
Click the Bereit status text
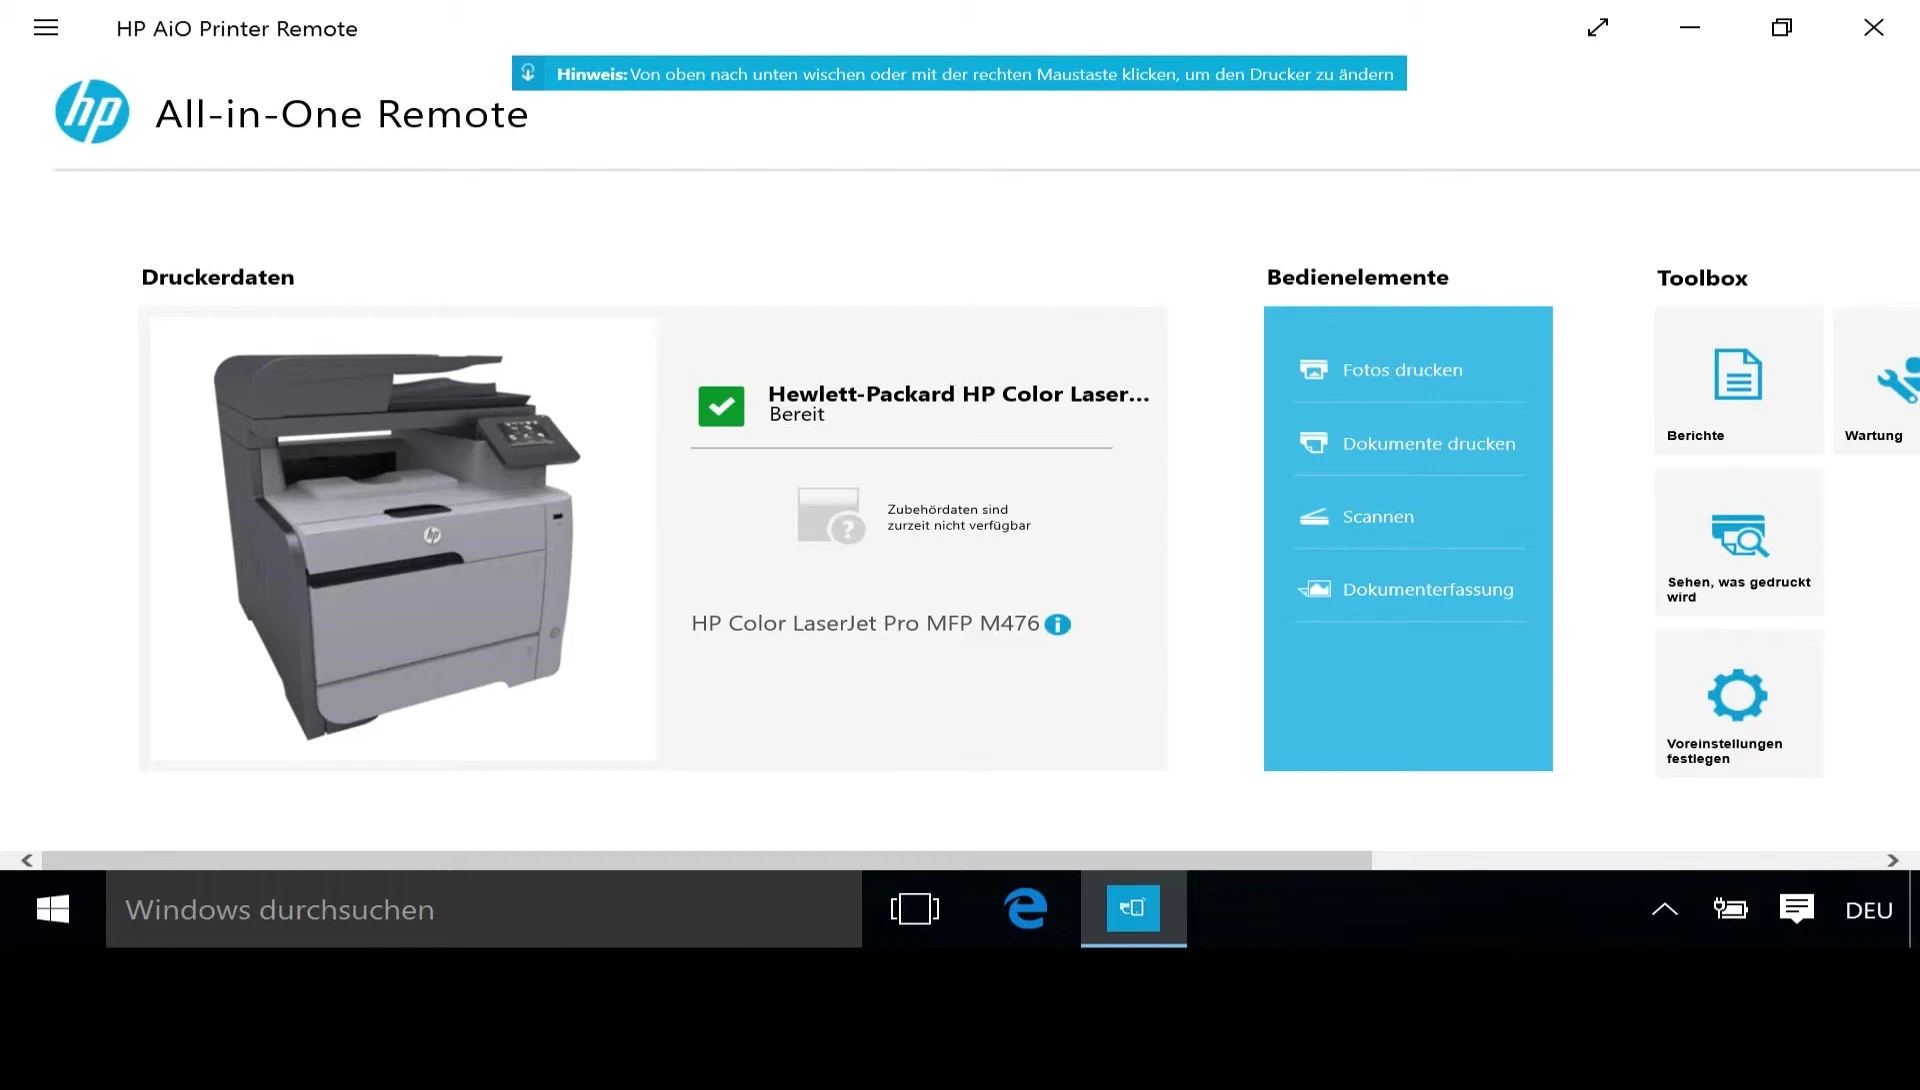coord(797,414)
